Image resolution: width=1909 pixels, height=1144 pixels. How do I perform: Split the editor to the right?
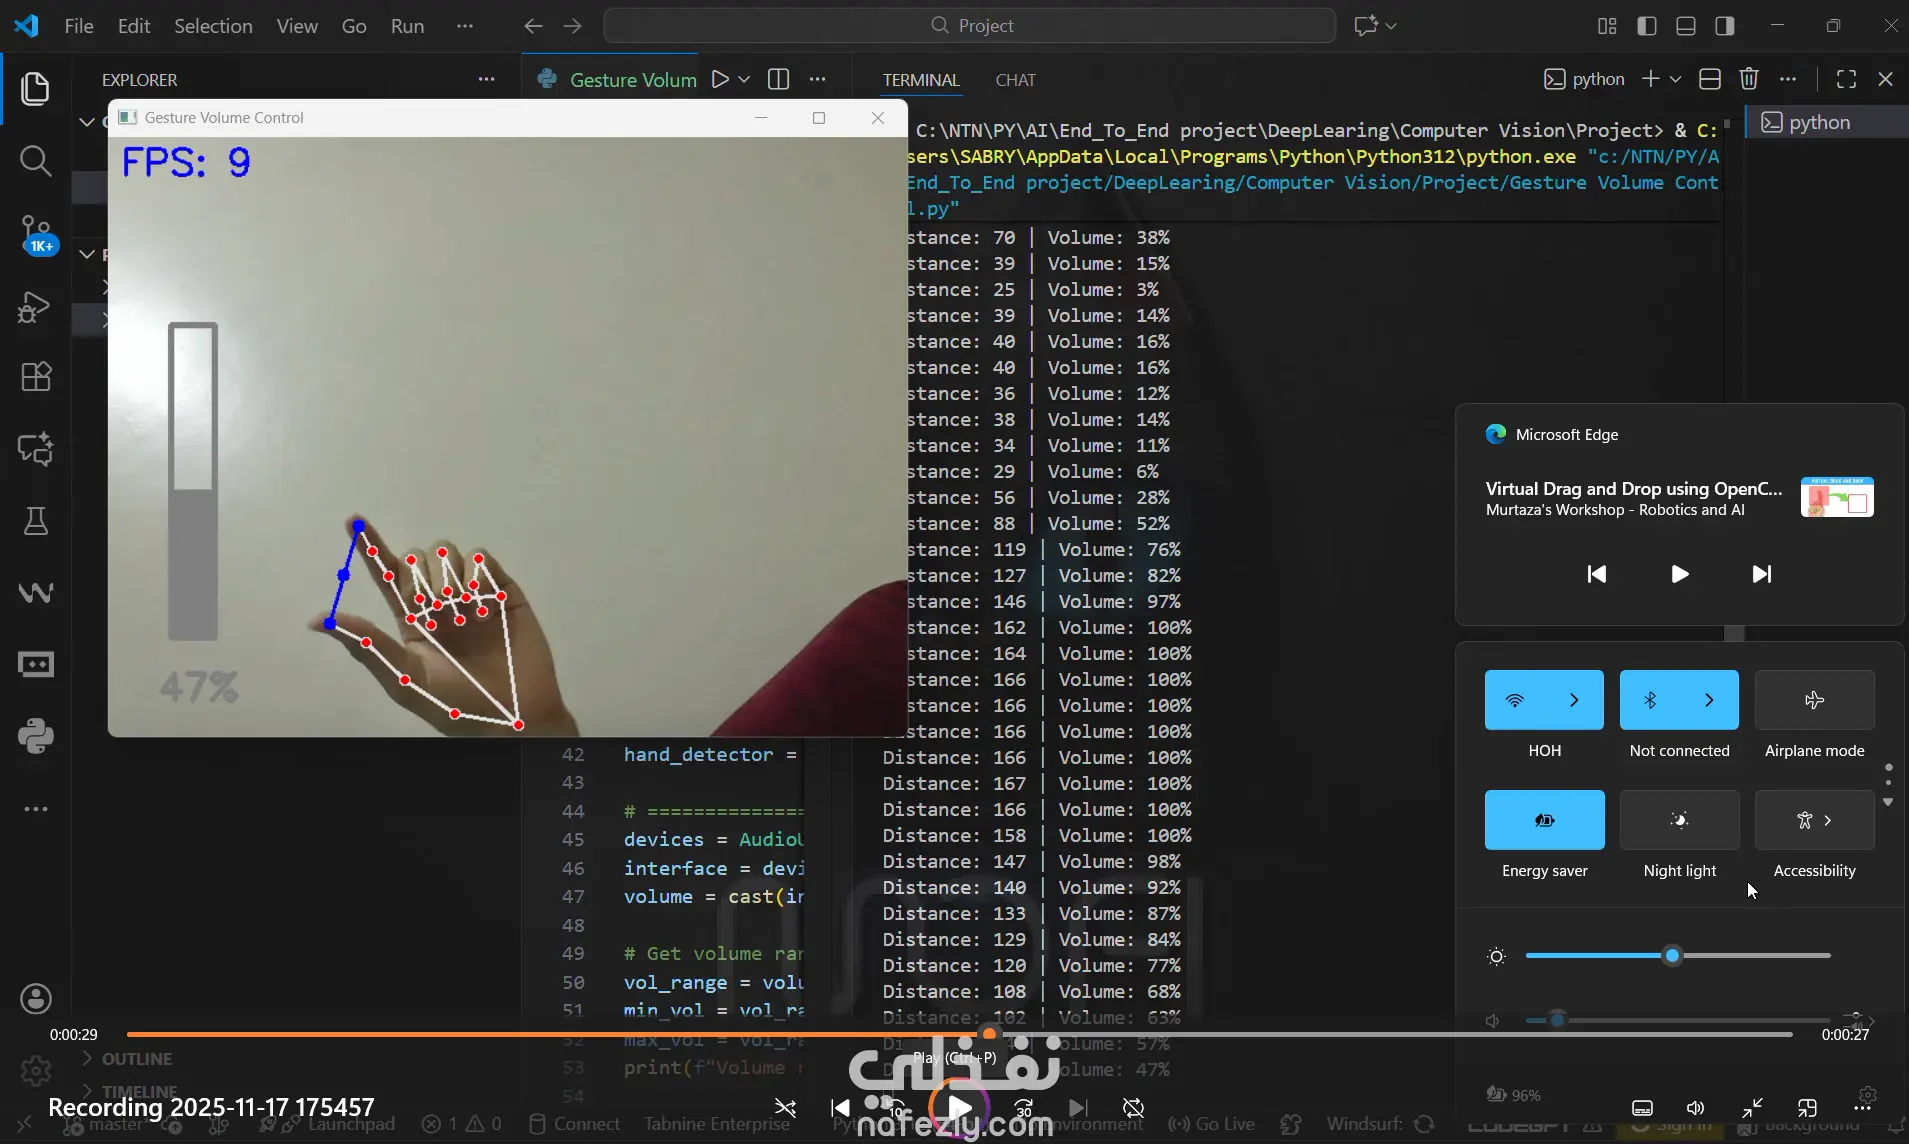(x=778, y=80)
